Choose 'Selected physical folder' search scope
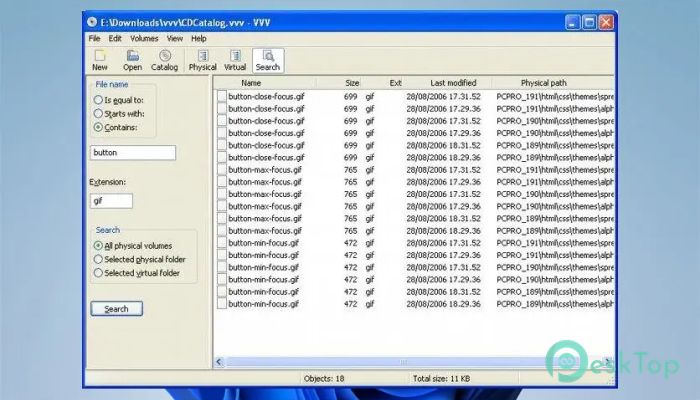Viewport: 700px width, 400px height. tap(98, 259)
